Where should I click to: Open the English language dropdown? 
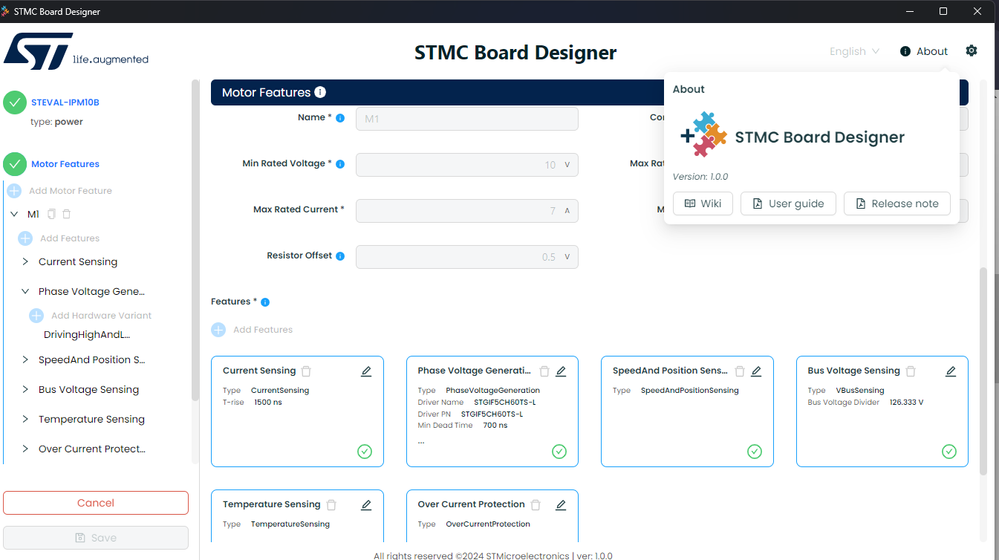point(854,51)
